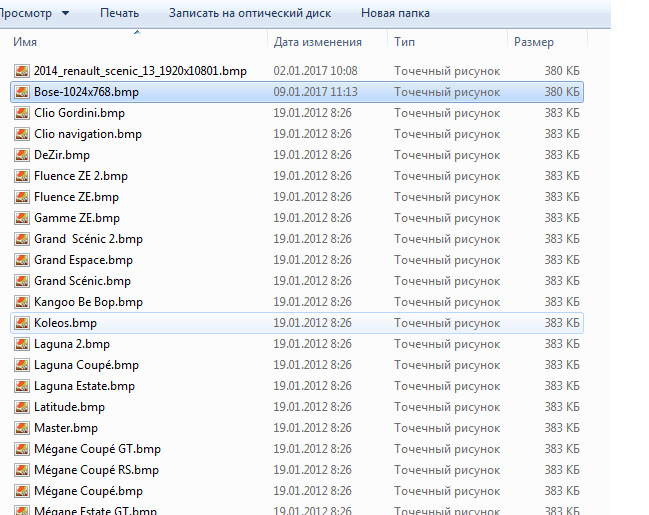Select the Laguna Estate.bmp name
The height and width of the screenshot is (515, 649).
84,386
